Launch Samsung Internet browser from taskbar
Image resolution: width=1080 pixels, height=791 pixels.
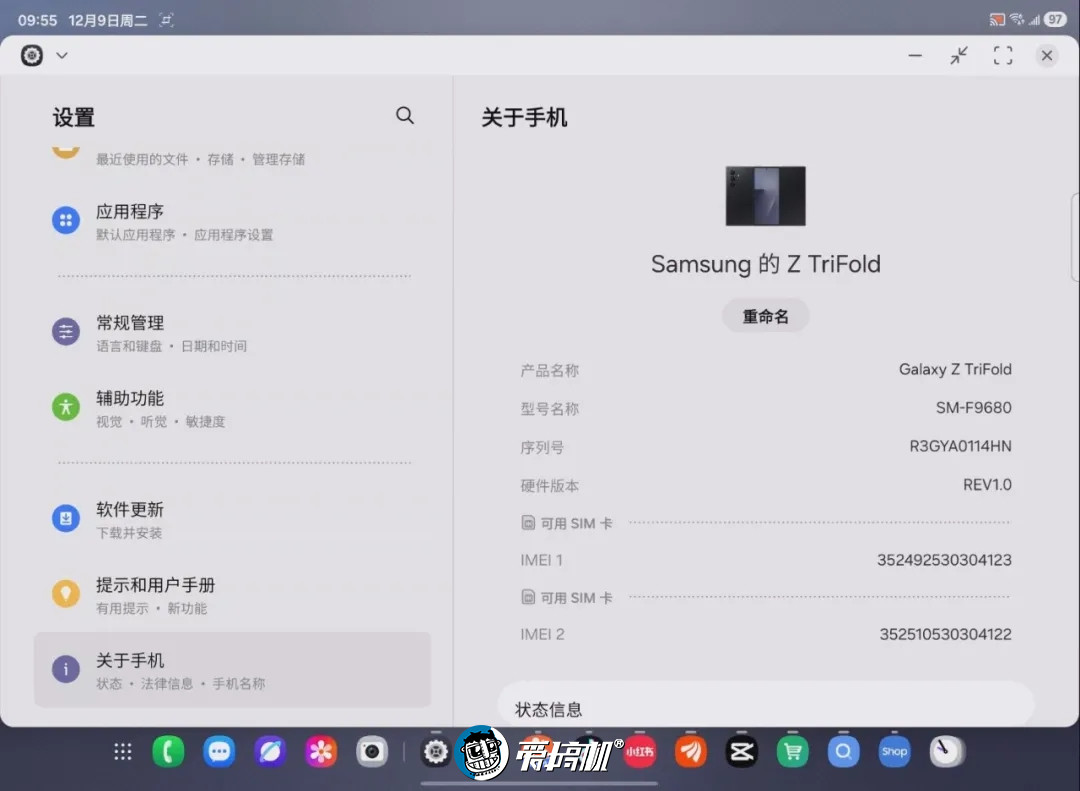pyautogui.click(x=270, y=752)
